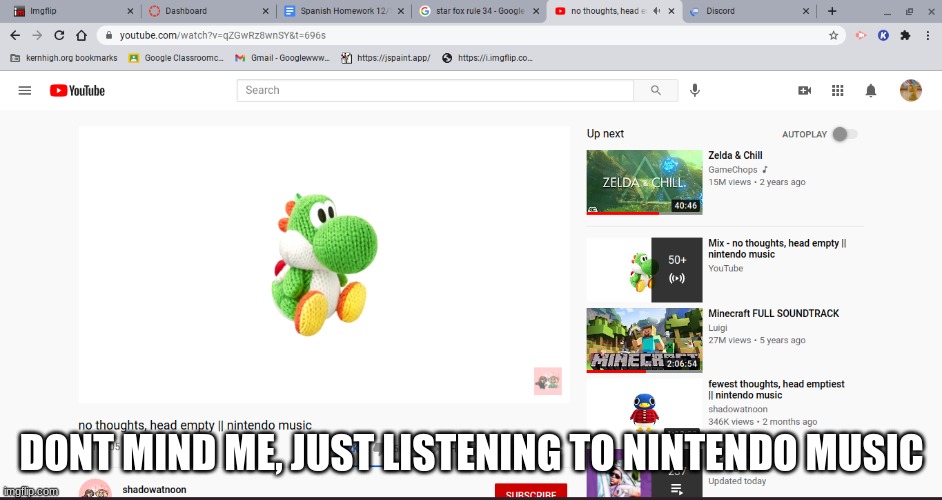
Task: Click the search magnifier button
Action: (x=655, y=90)
